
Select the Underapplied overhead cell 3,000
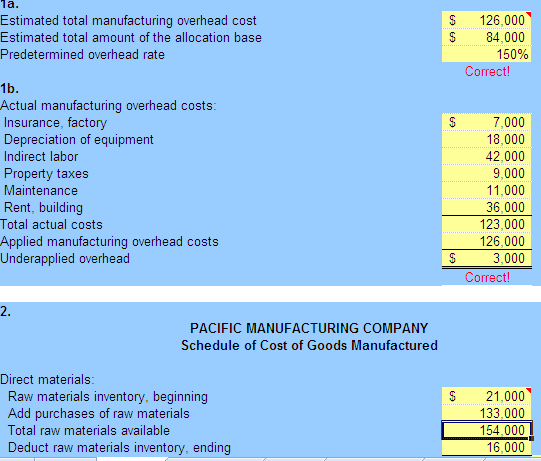click(486, 258)
